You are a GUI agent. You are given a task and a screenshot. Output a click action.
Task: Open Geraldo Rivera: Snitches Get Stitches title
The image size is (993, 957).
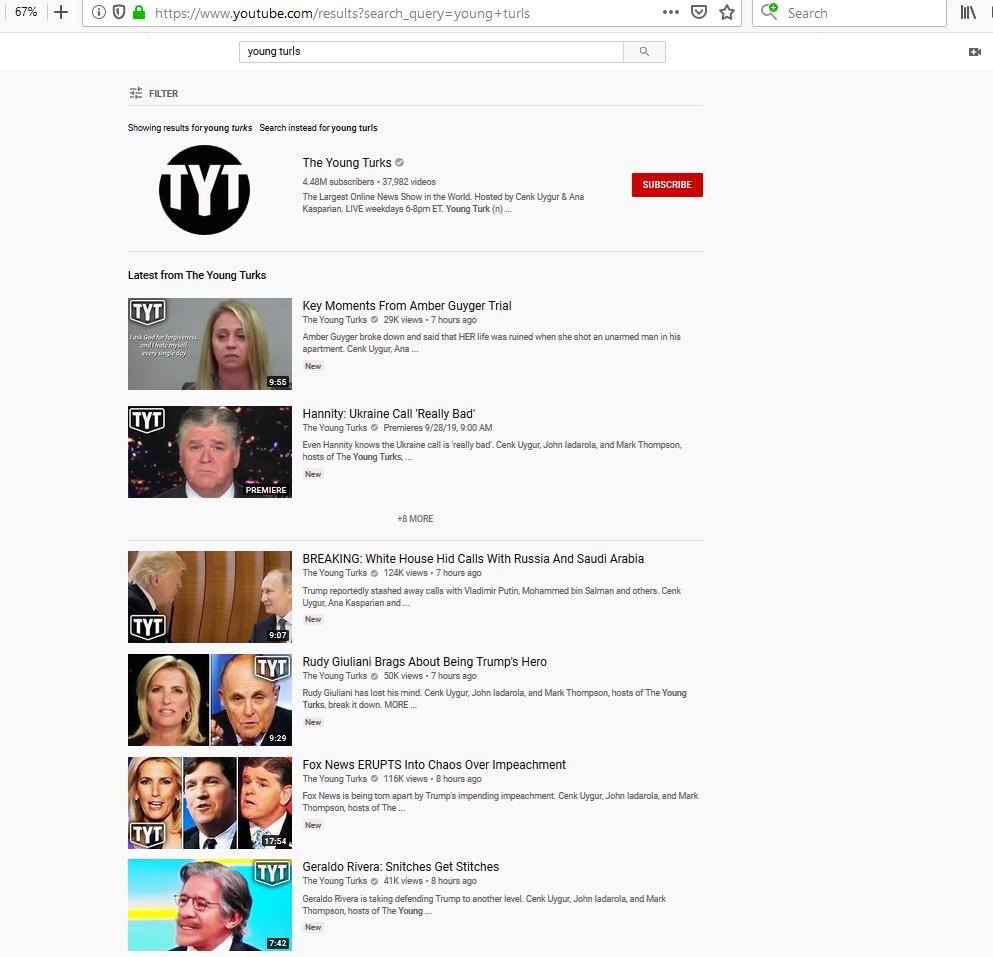pos(400,867)
